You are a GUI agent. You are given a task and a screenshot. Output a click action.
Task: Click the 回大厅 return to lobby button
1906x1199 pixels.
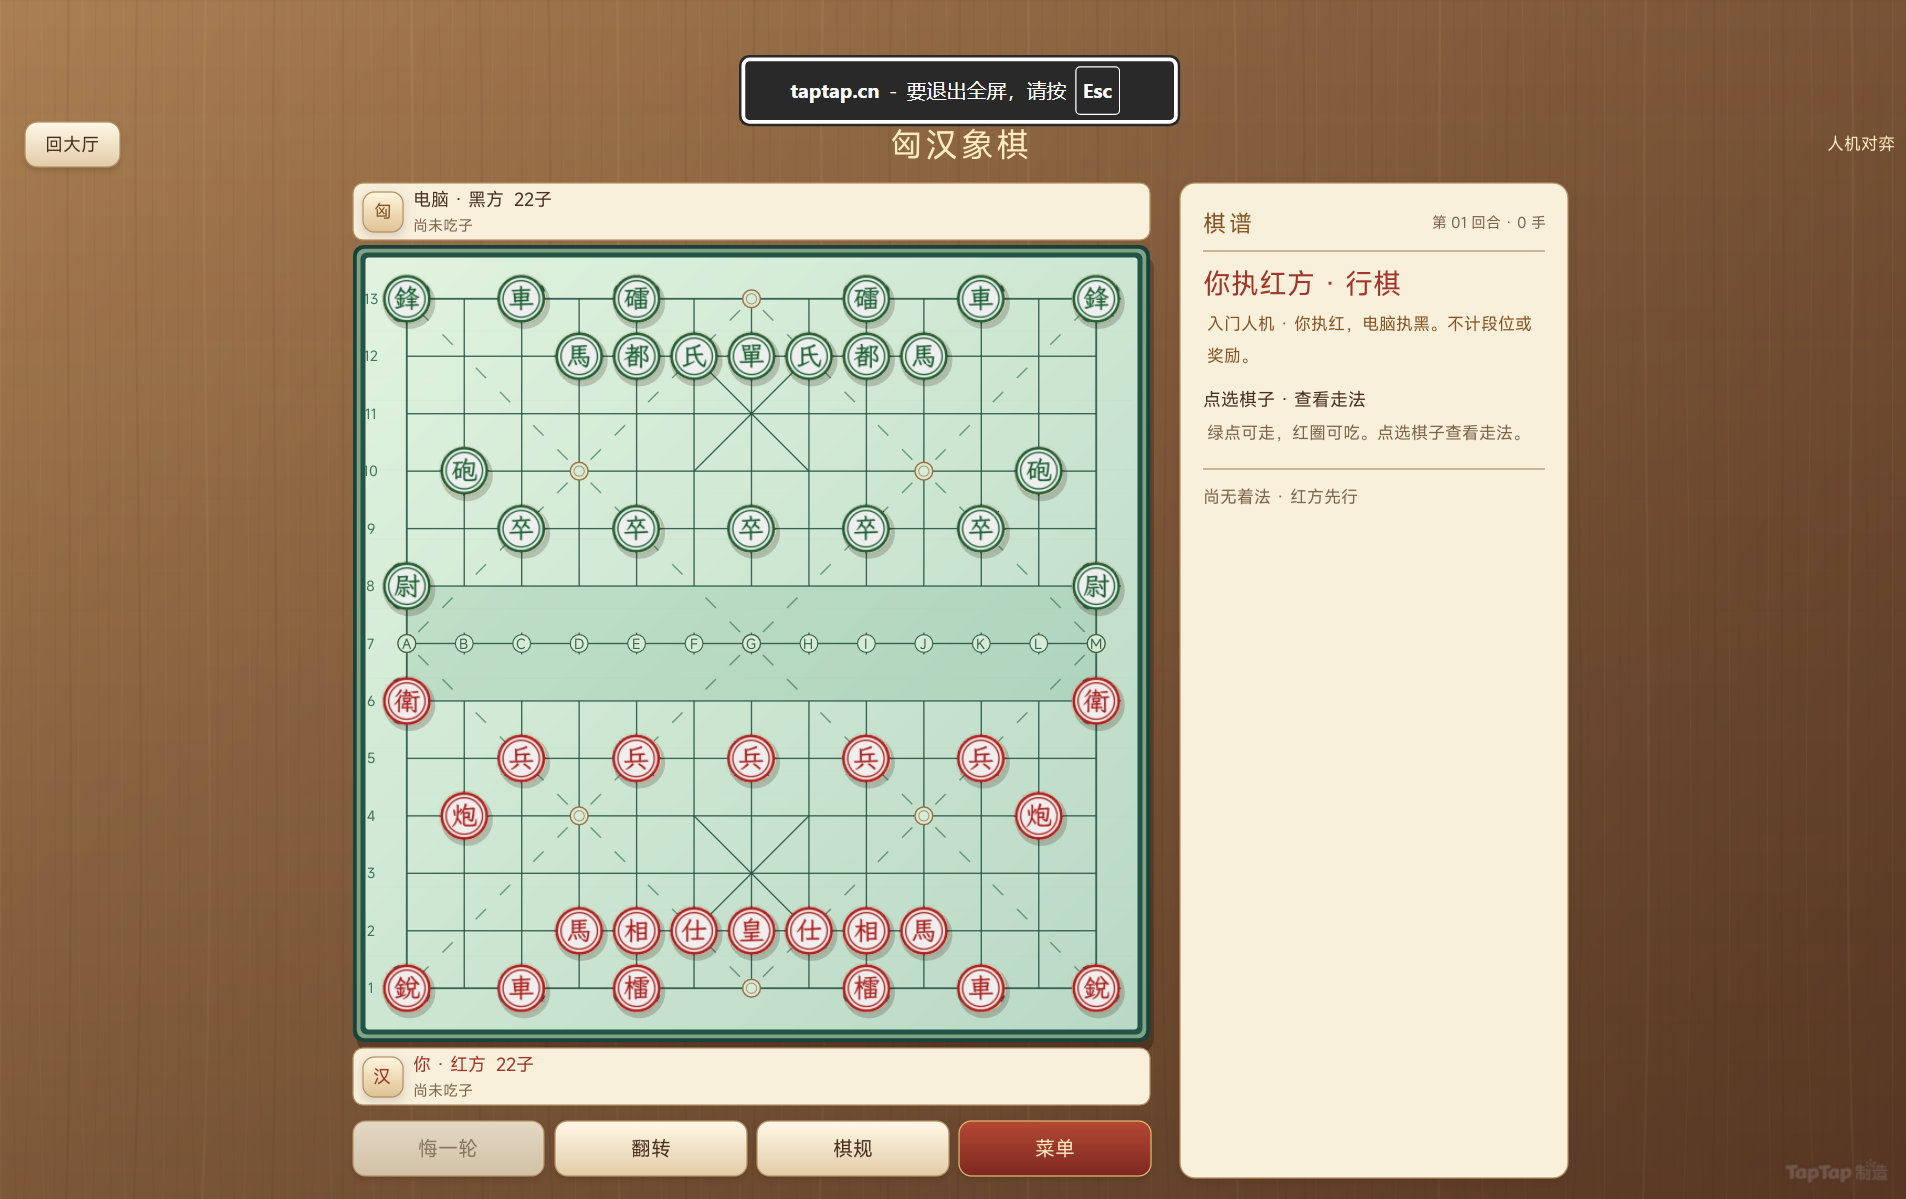[x=72, y=144]
